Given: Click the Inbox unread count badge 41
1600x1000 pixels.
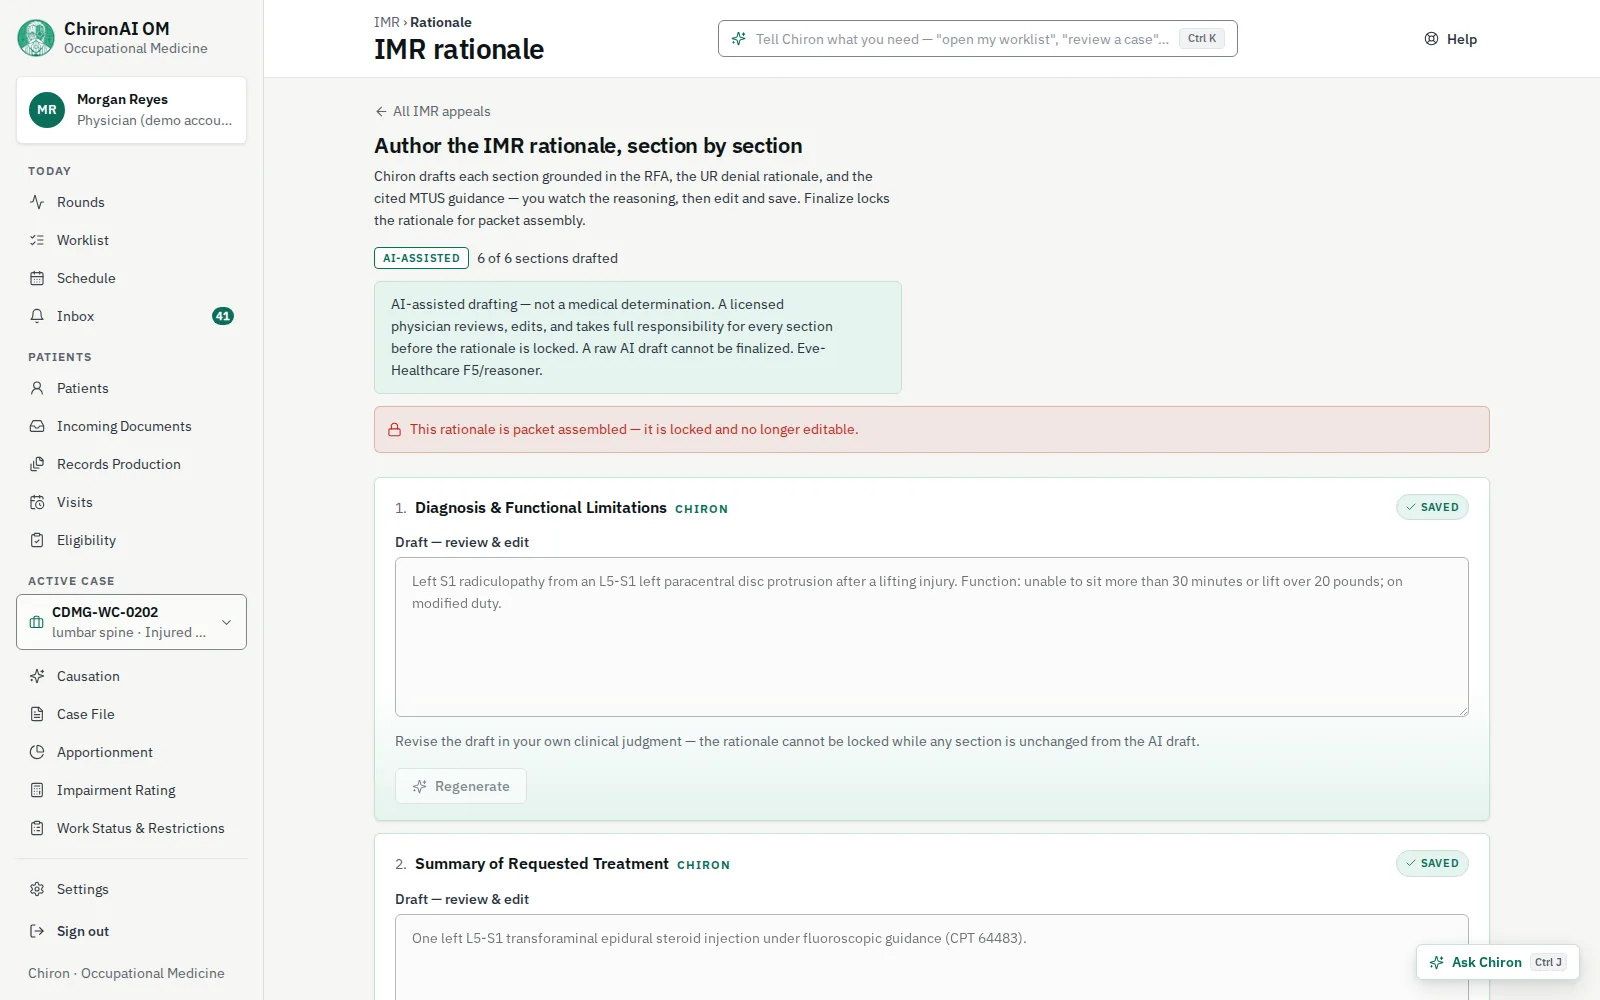Looking at the screenshot, I should point(223,316).
